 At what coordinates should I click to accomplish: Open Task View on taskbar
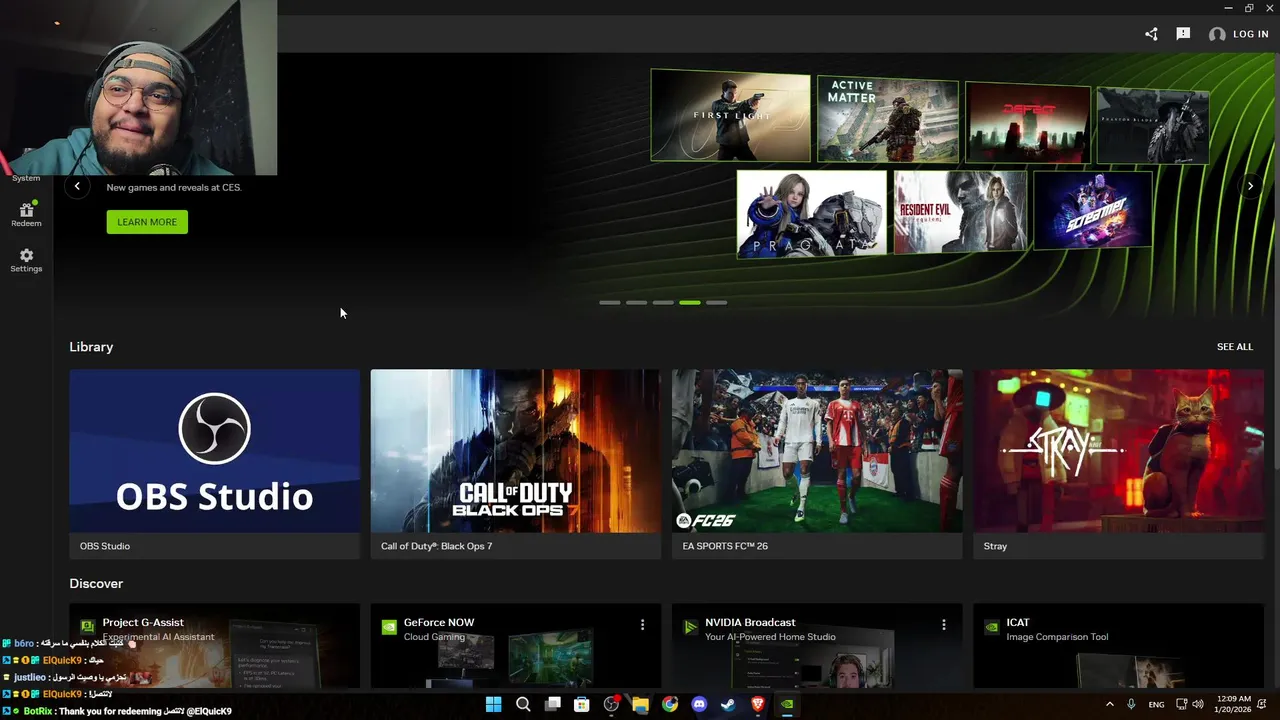(x=552, y=704)
